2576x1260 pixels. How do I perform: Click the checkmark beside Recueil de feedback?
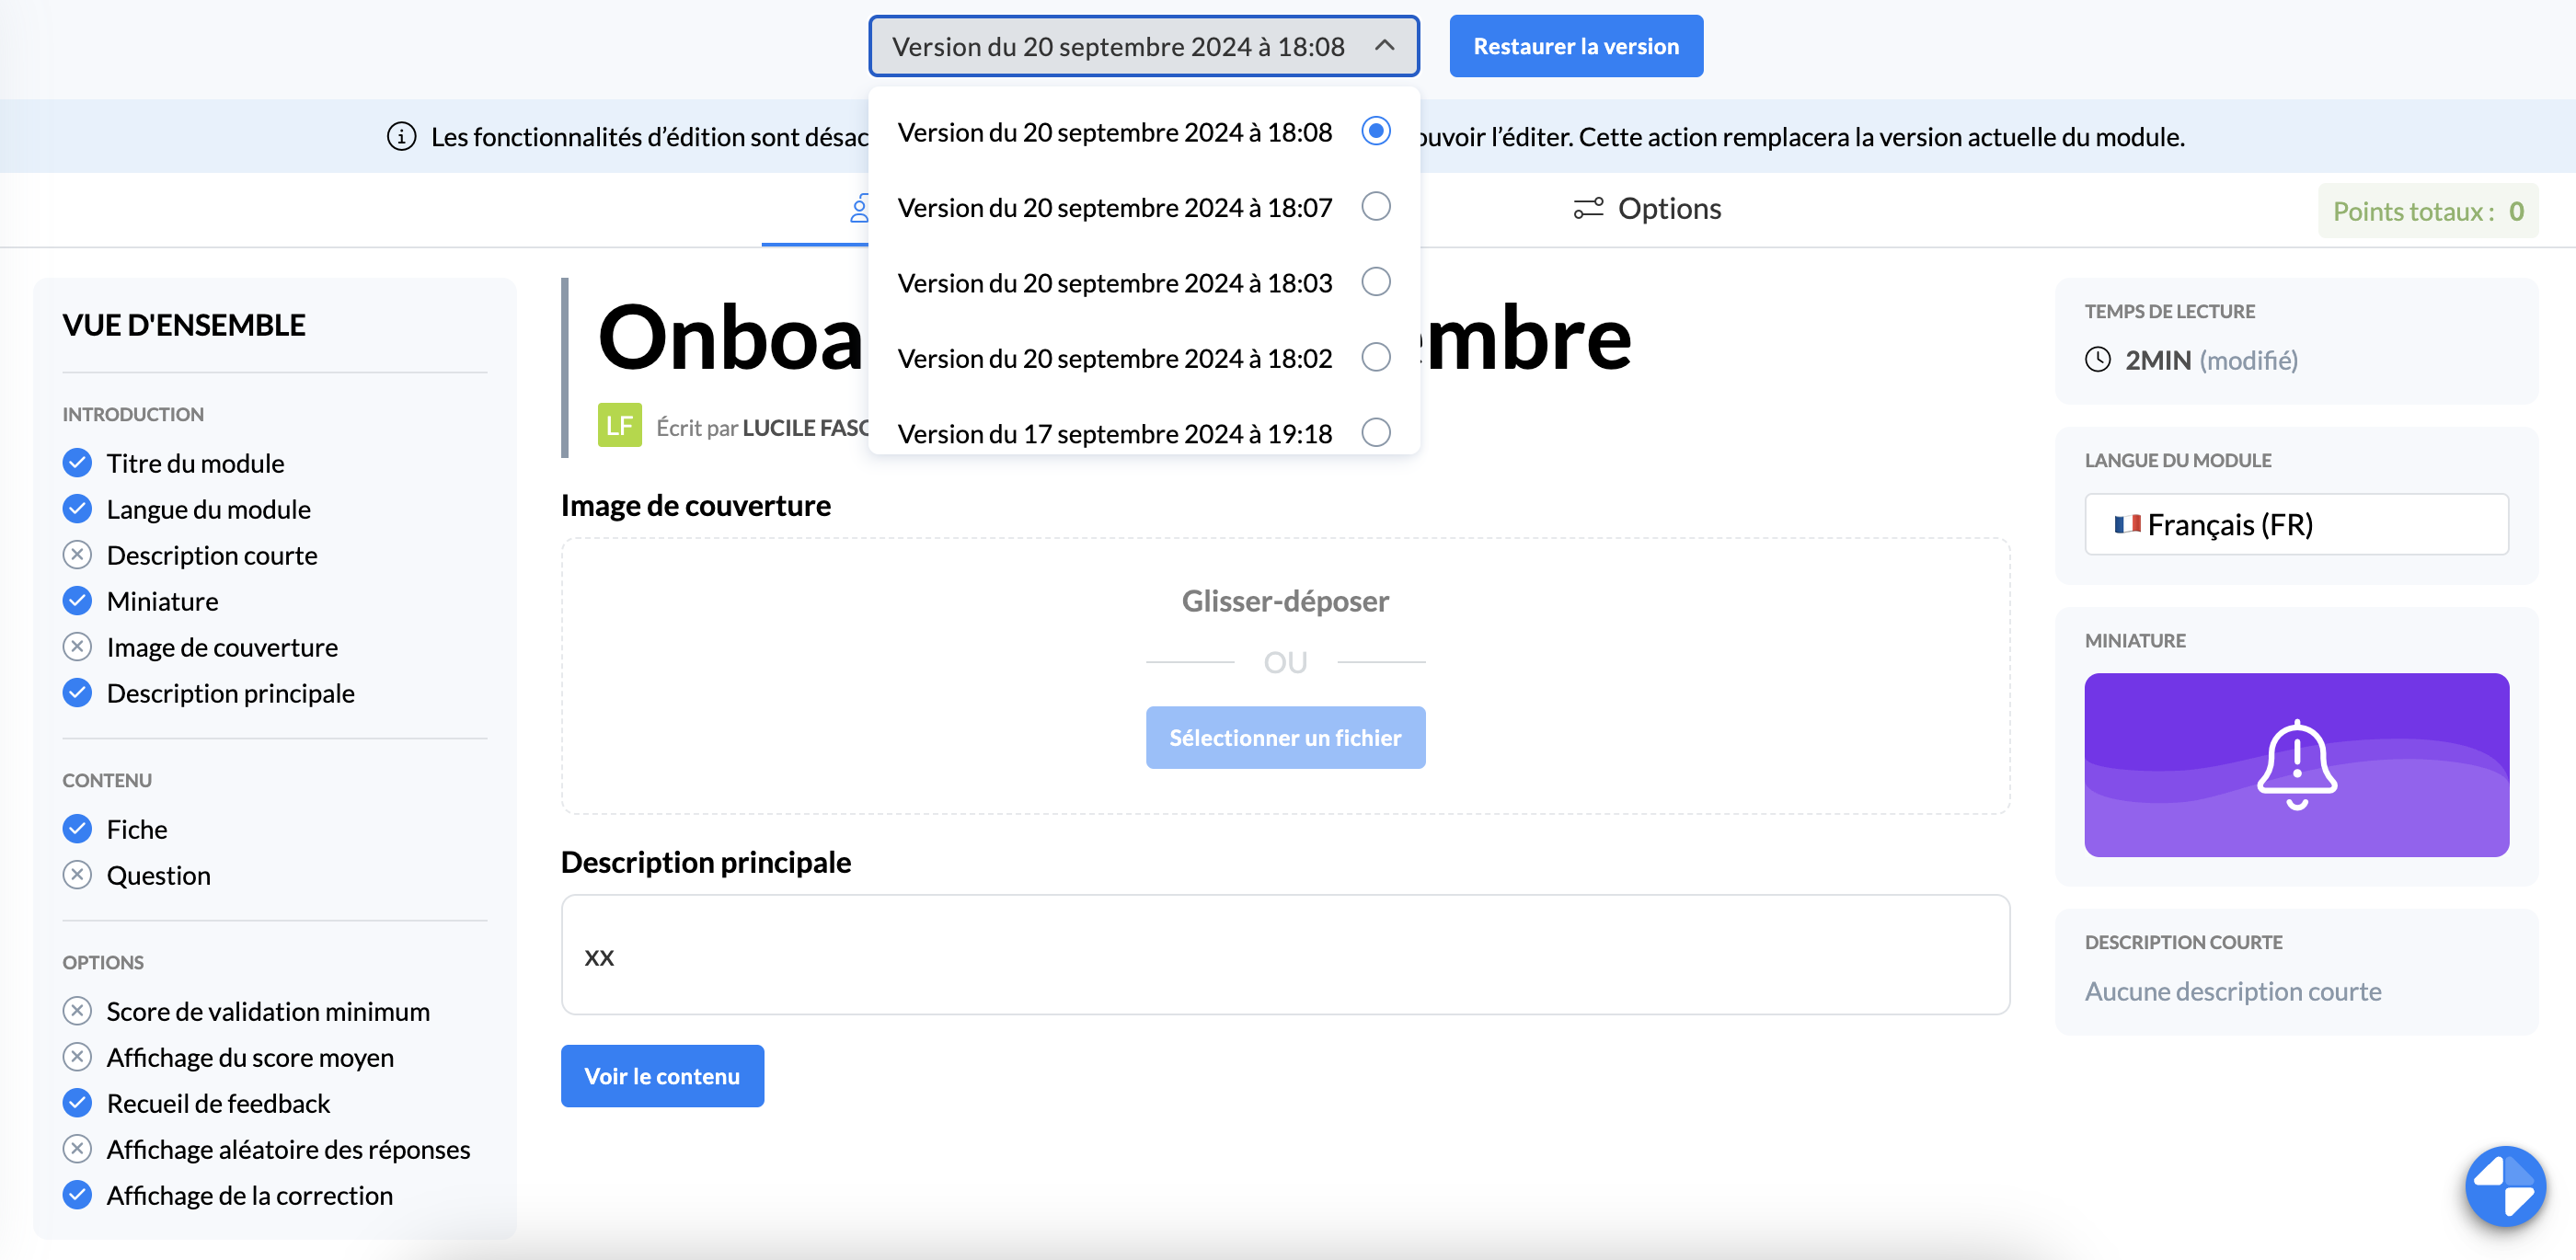point(77,1103)
